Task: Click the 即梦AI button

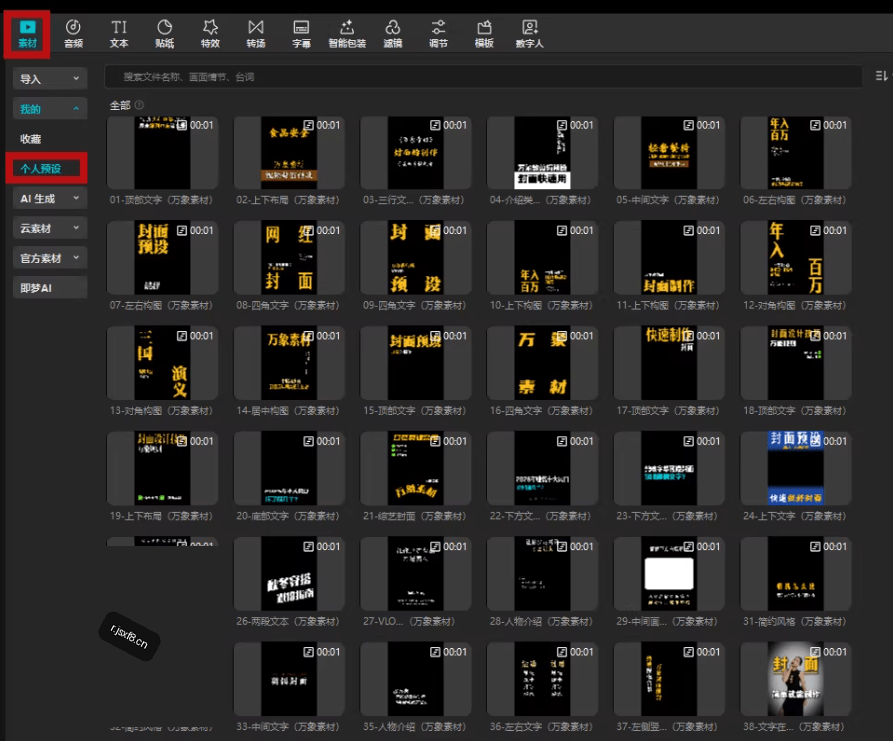Action: [50, 288]
